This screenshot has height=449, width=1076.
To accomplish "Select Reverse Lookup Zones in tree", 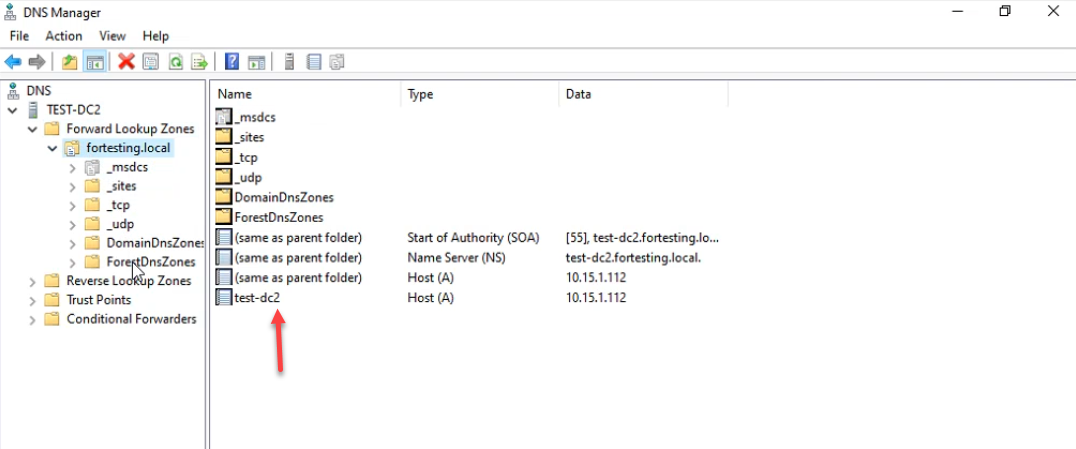I will 129,281.
